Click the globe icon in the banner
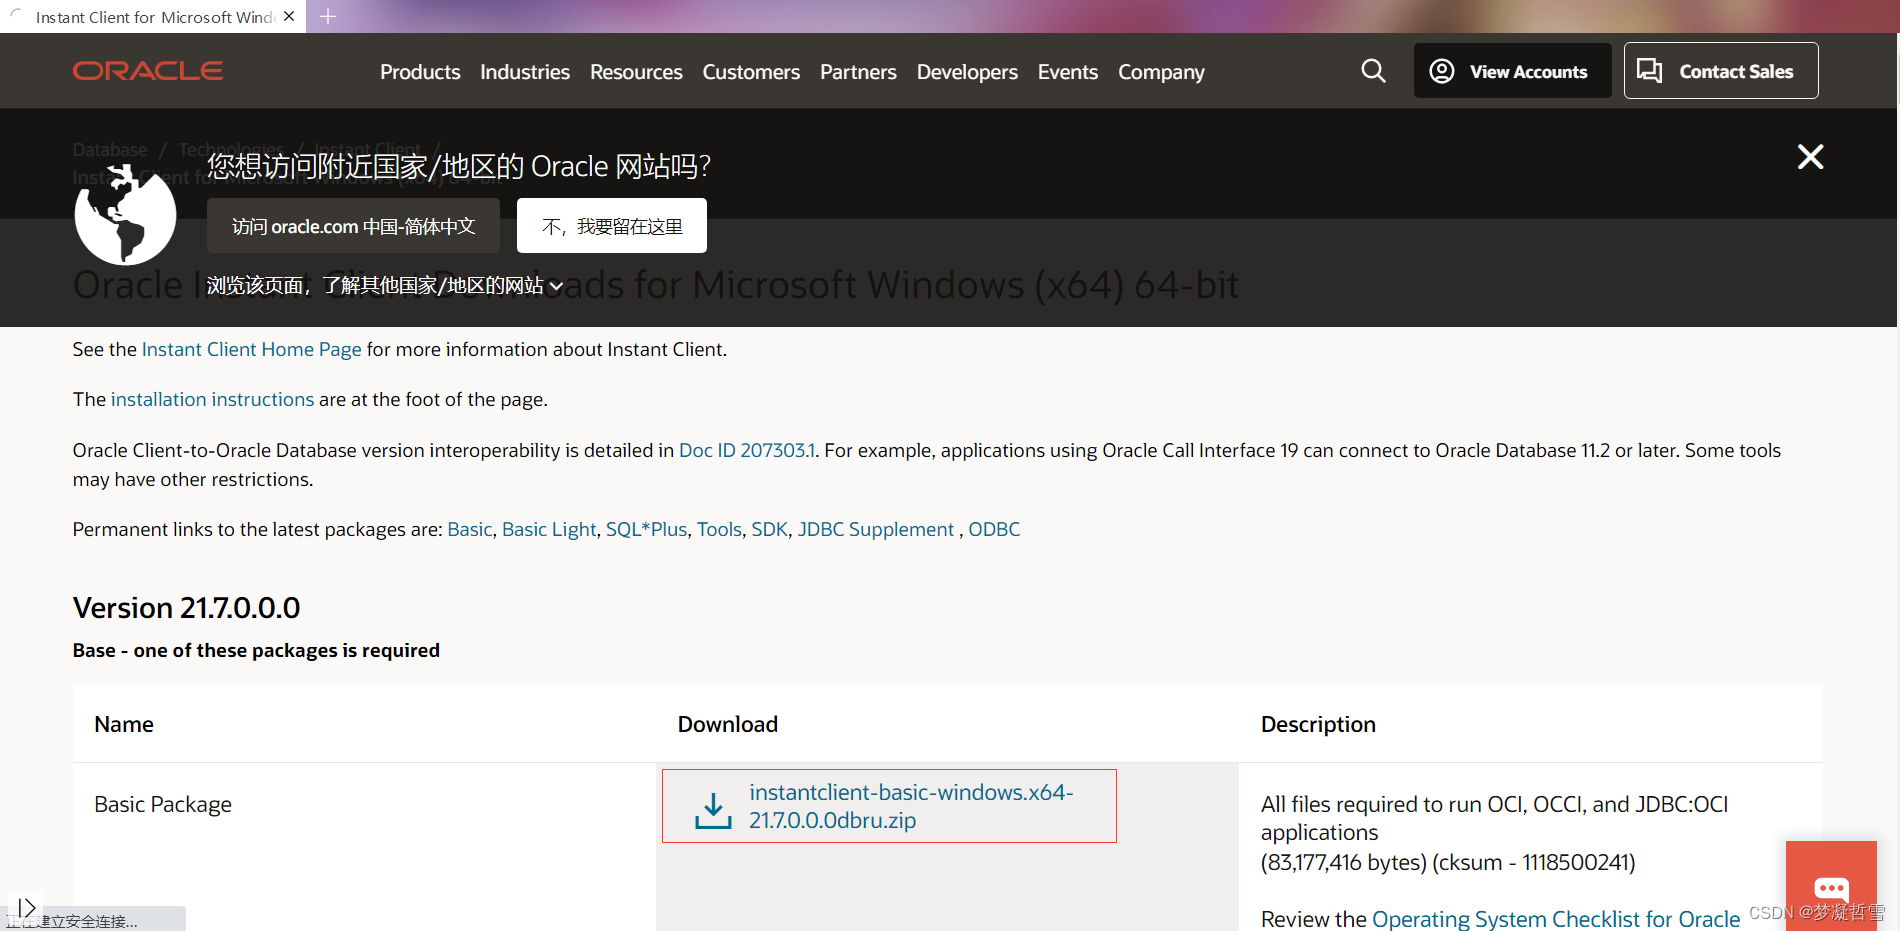The image size is (1900, 931). click(x=126, y=215)
